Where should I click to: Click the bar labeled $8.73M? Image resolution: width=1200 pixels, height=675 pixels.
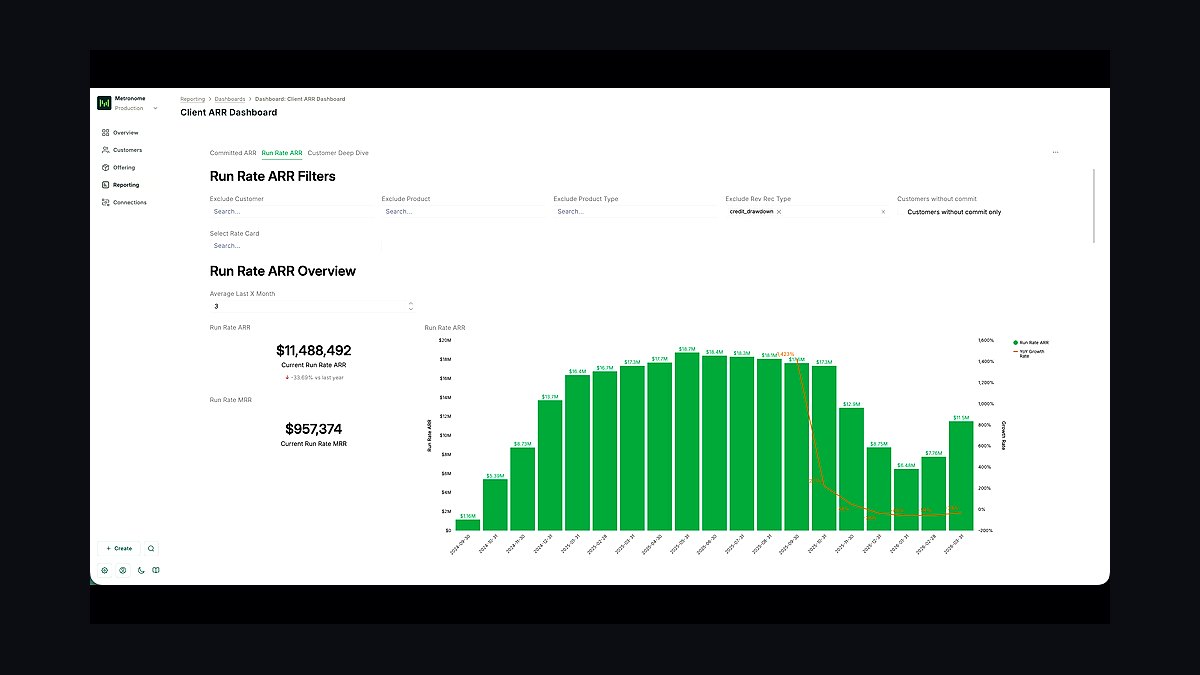click(x=523, y=489)
